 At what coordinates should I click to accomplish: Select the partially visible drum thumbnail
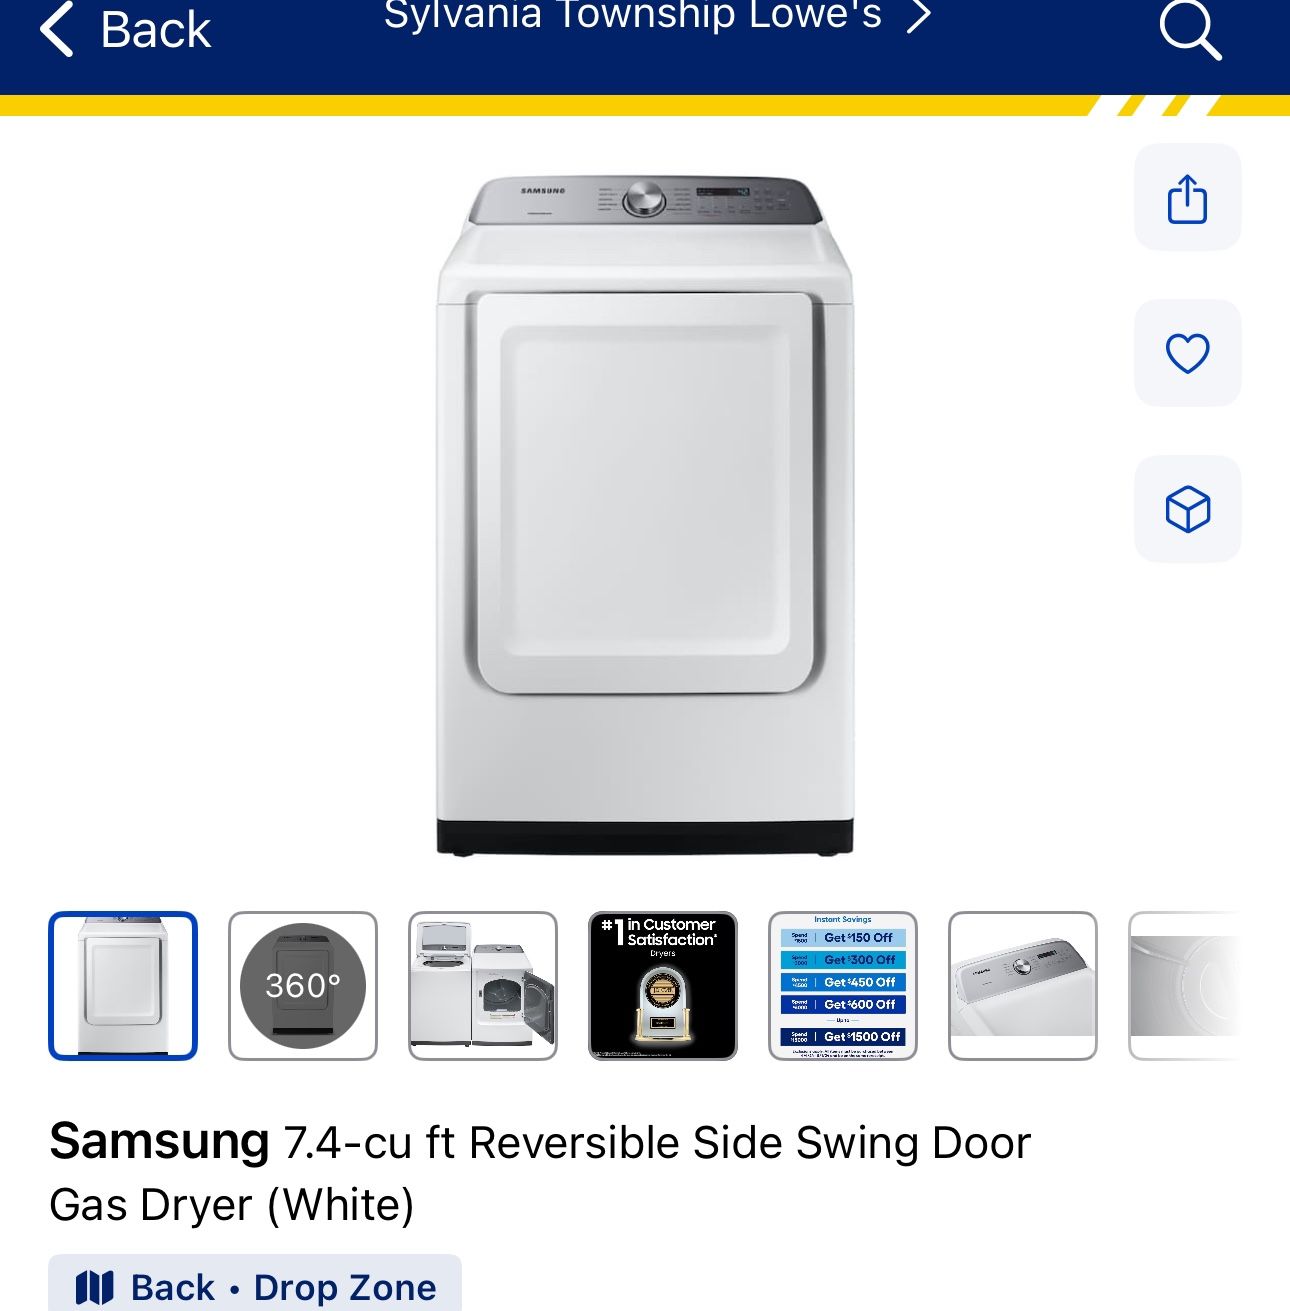click(x=1184, y=986)
